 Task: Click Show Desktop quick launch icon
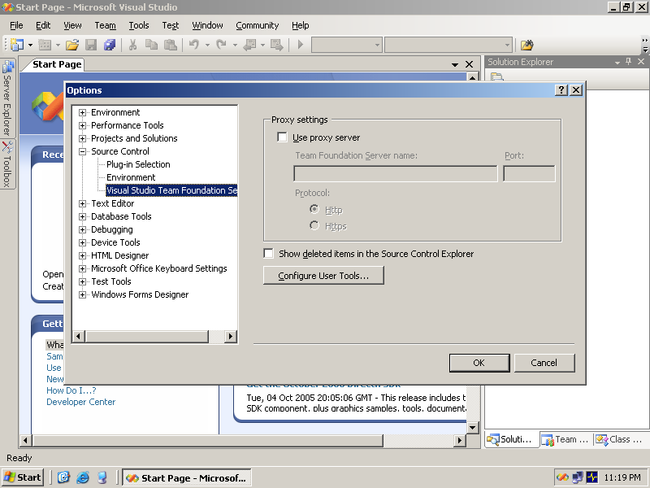click(63, 478)
